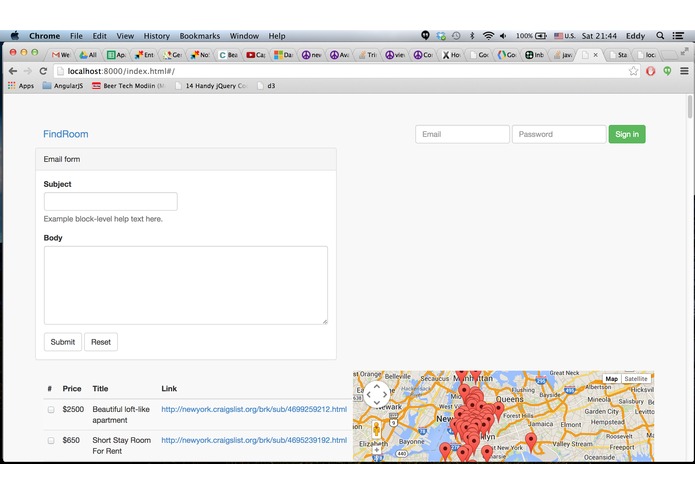Switch to the Bea tab

228,54
